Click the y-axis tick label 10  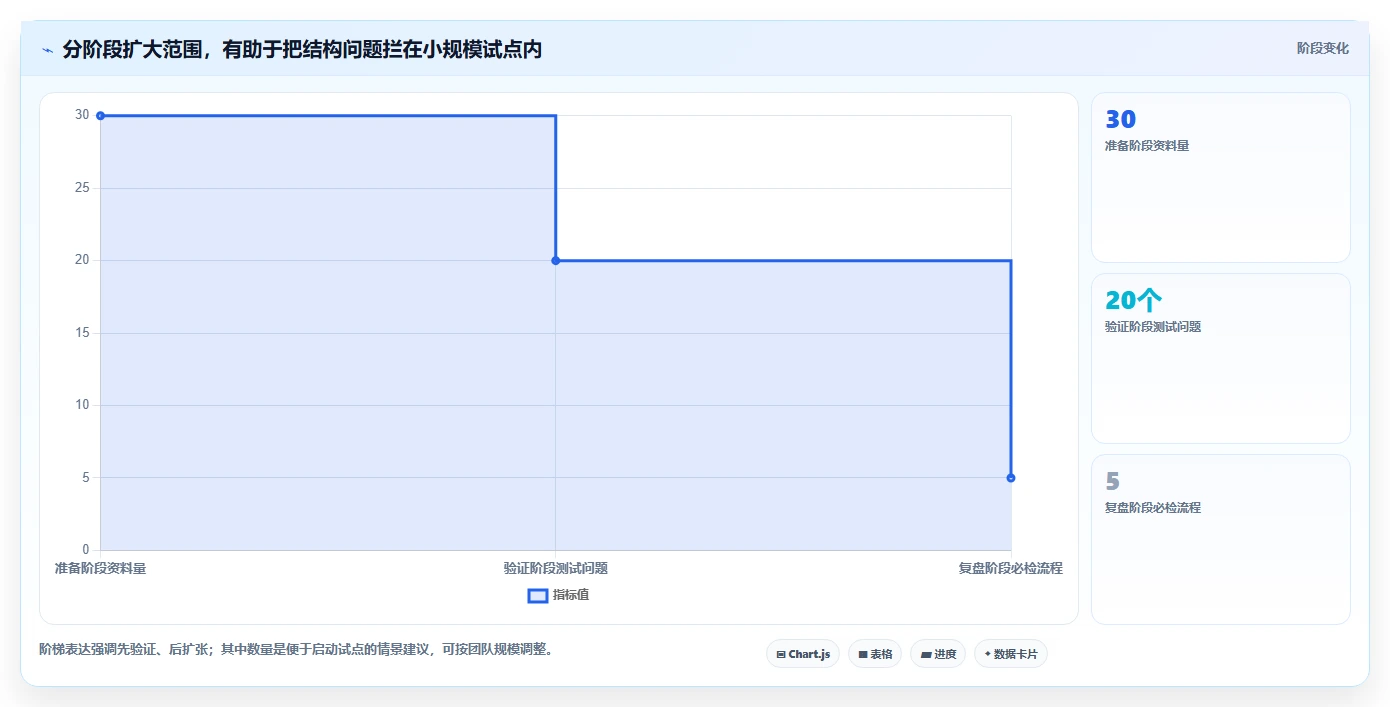tap(82, 405)
